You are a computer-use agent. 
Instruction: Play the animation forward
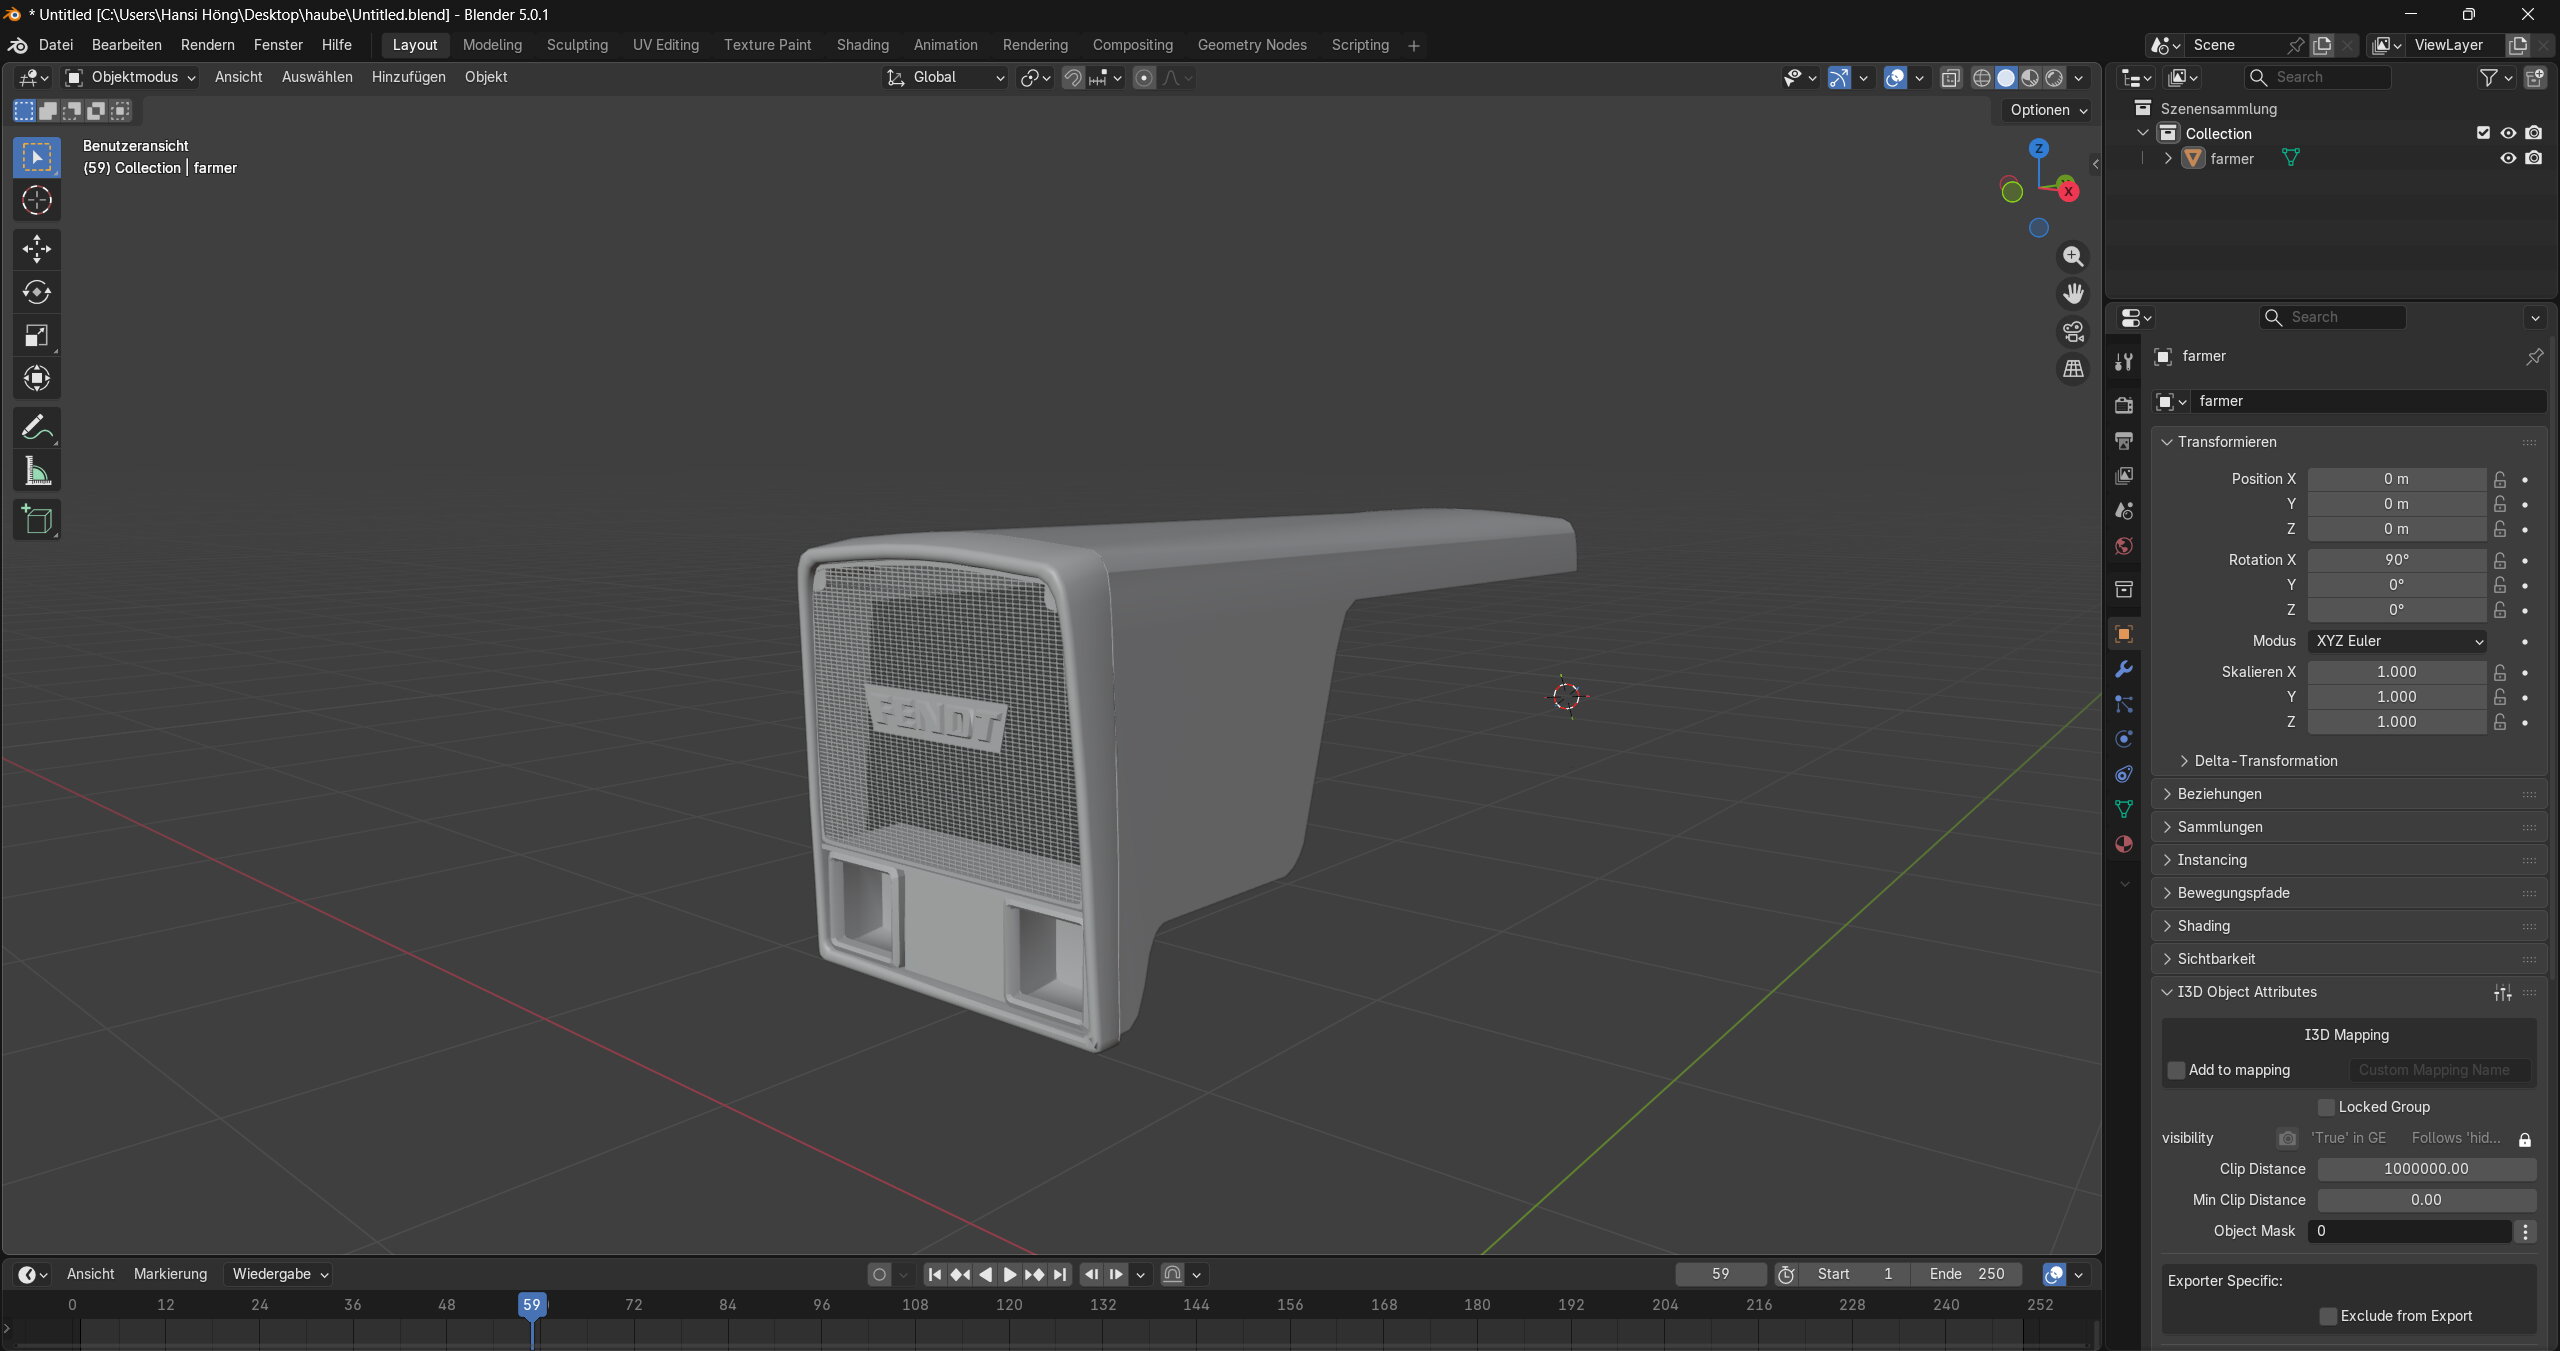[1010, 1274]
